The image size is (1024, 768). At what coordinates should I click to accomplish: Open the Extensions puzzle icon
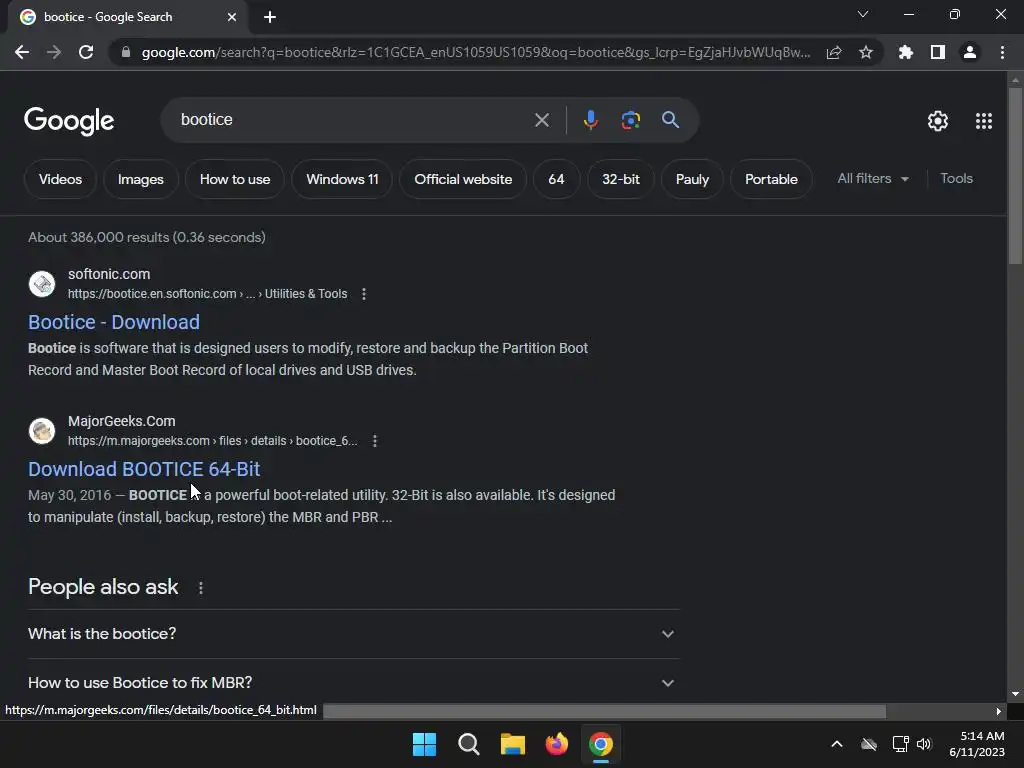tap(906, 52)
